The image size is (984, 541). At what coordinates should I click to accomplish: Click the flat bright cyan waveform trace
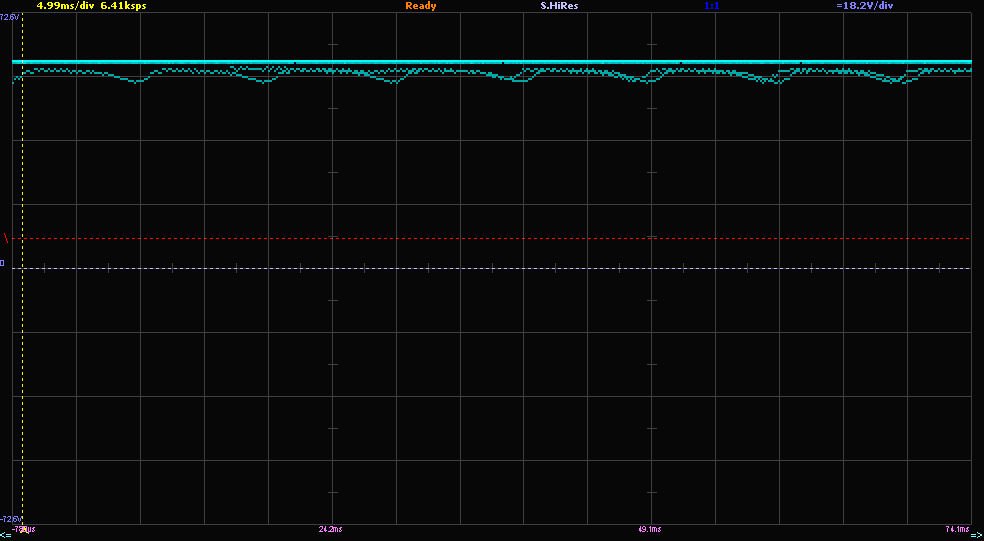[x=500, y=62]
